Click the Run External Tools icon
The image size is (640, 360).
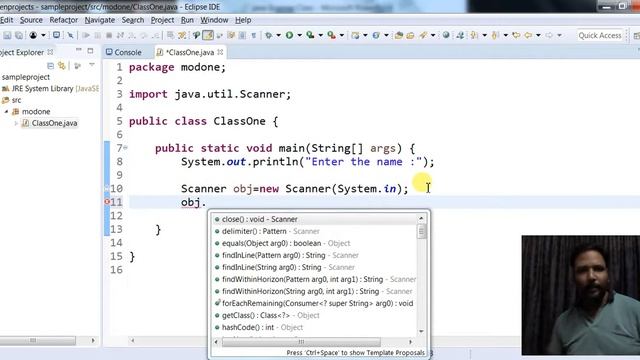click(x=331, y=36)
